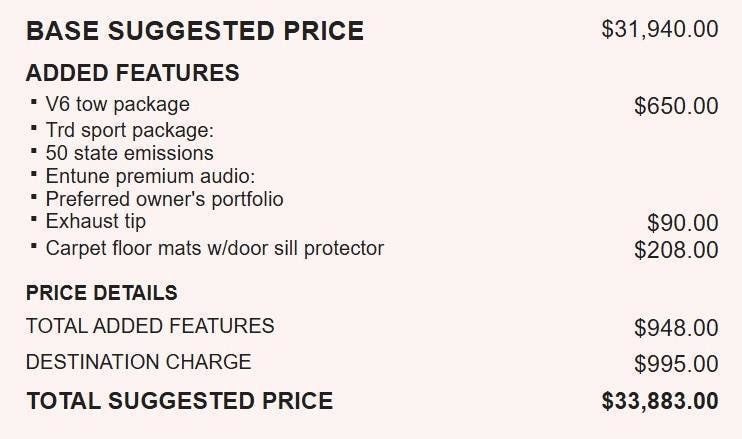Click the $33,883.00 total price amount

(x=659, y=401)
